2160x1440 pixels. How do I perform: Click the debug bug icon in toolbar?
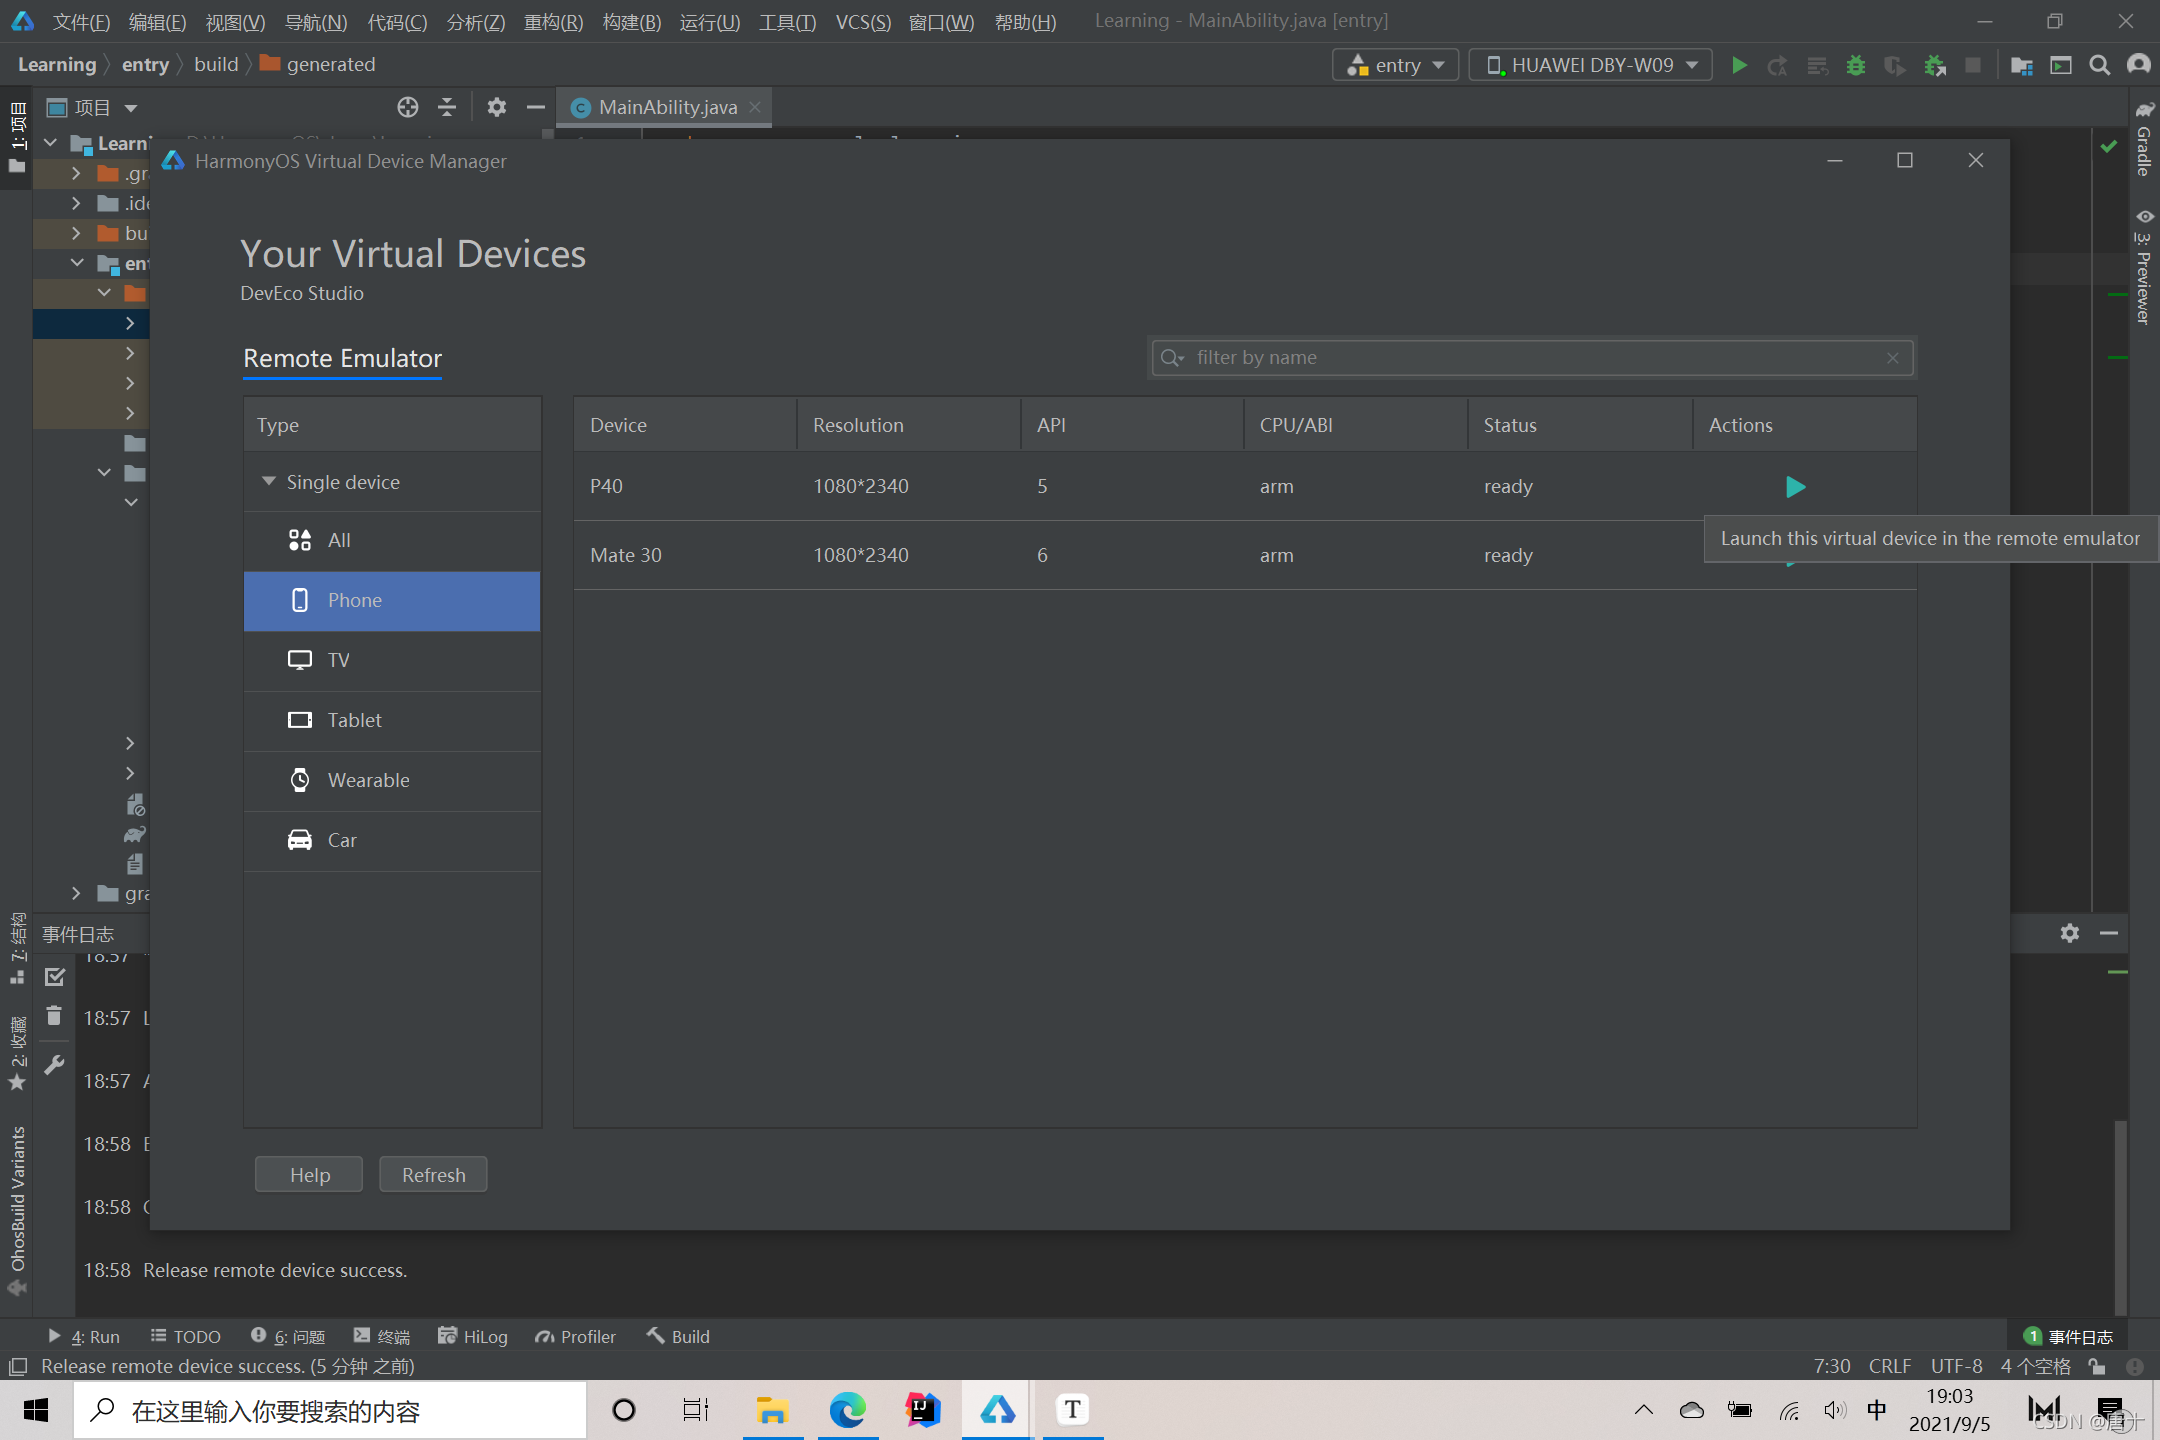(x=1856, y=66)
